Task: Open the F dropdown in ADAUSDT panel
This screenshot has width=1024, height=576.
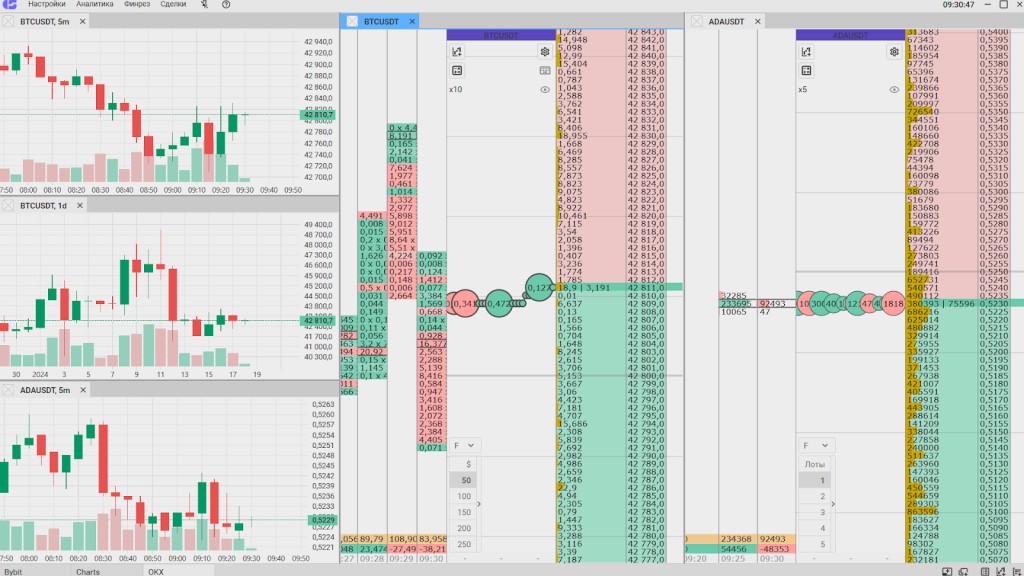Action: [815, 445]
